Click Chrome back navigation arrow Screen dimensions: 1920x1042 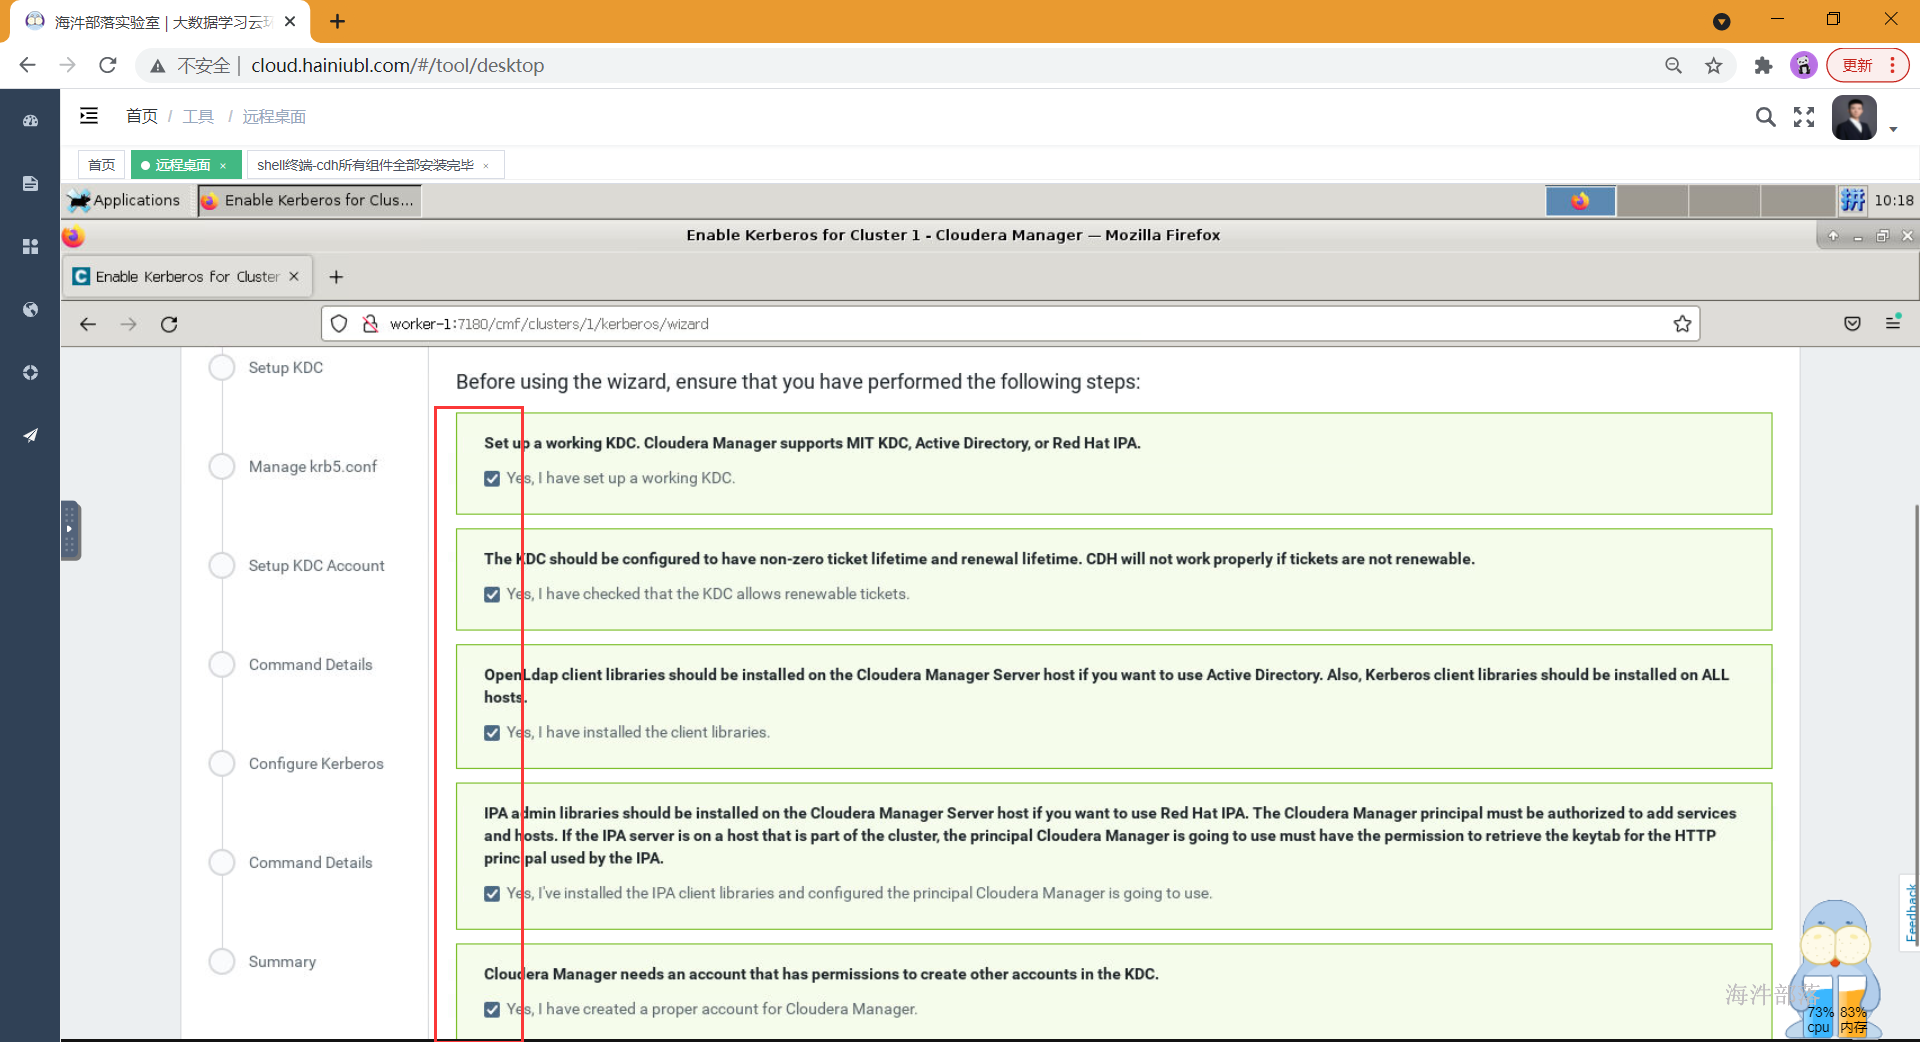[27, 65]
